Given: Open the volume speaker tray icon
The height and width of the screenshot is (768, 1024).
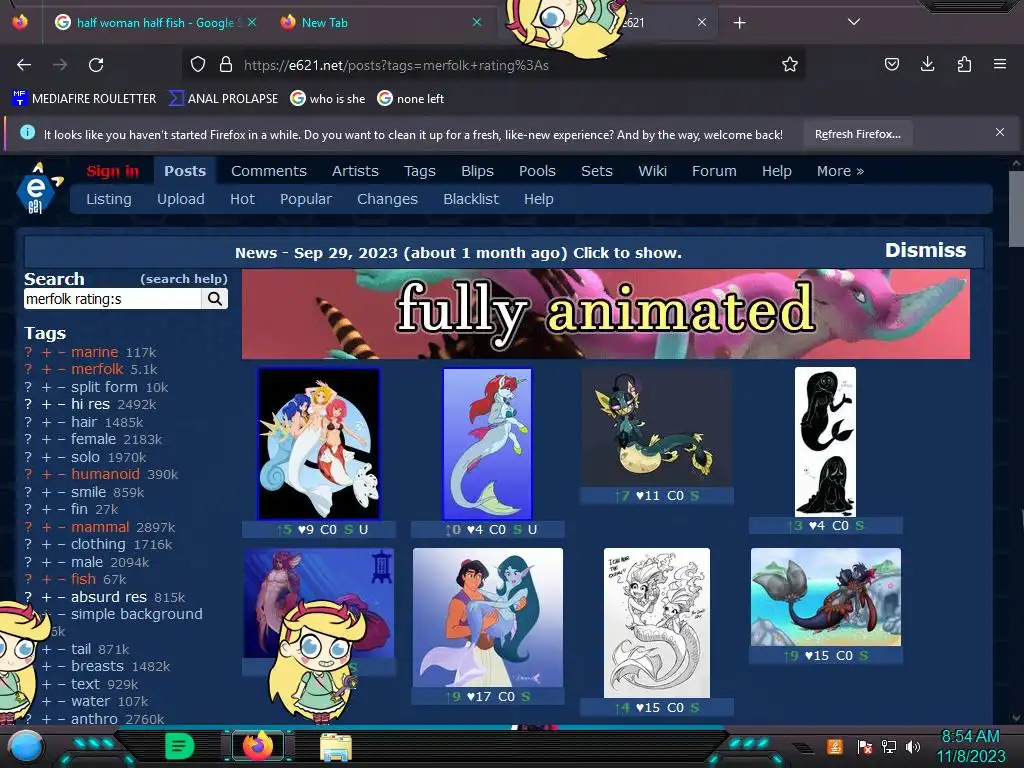Looking at the screenshot, I should (x=912, y=746).
